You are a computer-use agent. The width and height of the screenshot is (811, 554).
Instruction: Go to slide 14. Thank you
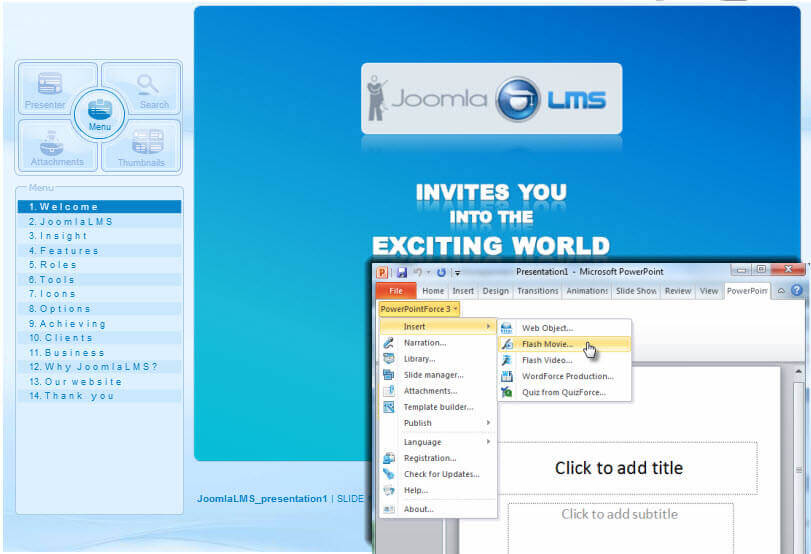[99, 396]
